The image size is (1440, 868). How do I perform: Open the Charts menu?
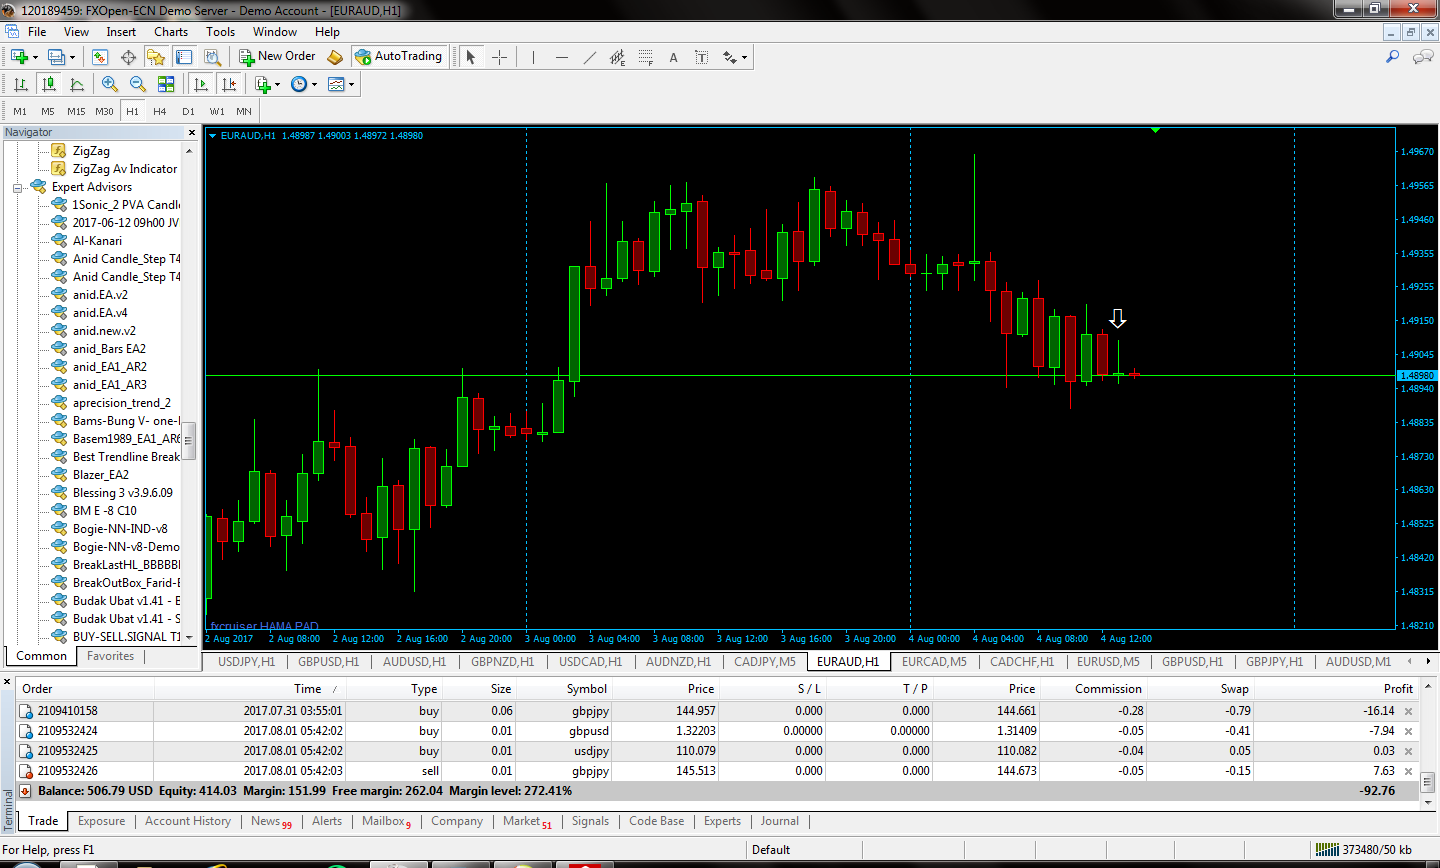pyautogui.click(x=171, y=32)
